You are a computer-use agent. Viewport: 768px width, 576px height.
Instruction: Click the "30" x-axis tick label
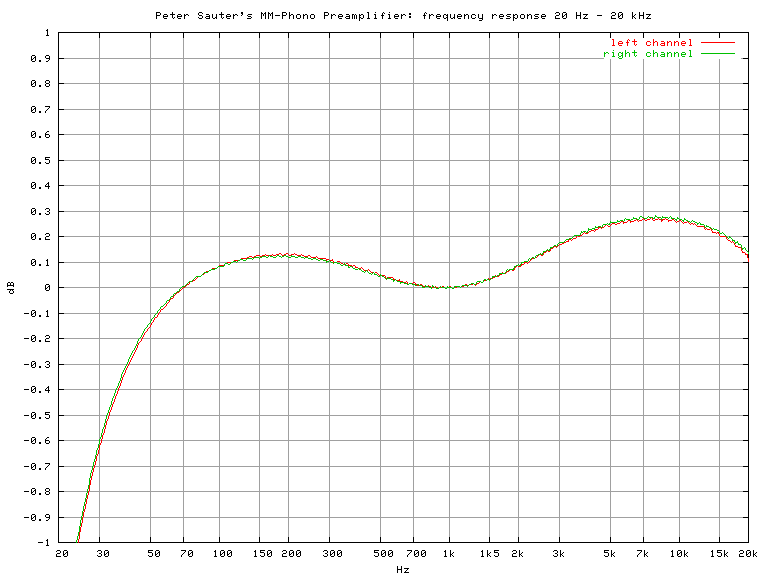[102, 553]
